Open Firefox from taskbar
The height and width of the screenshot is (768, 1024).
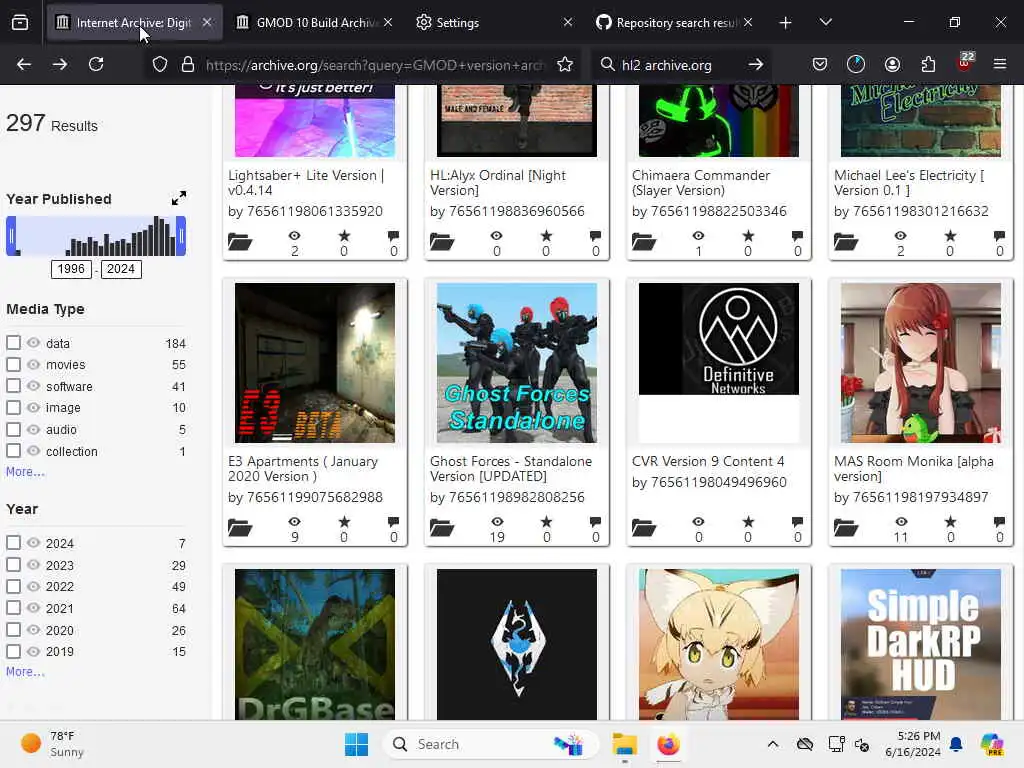coord(668,744)
